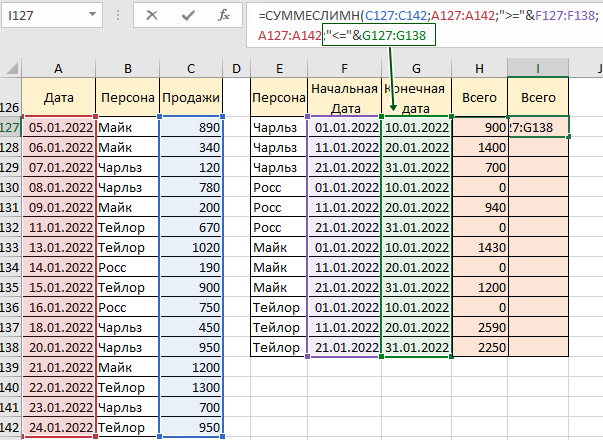
Task: Select row 135 header
Action: [x=10, y=288]
